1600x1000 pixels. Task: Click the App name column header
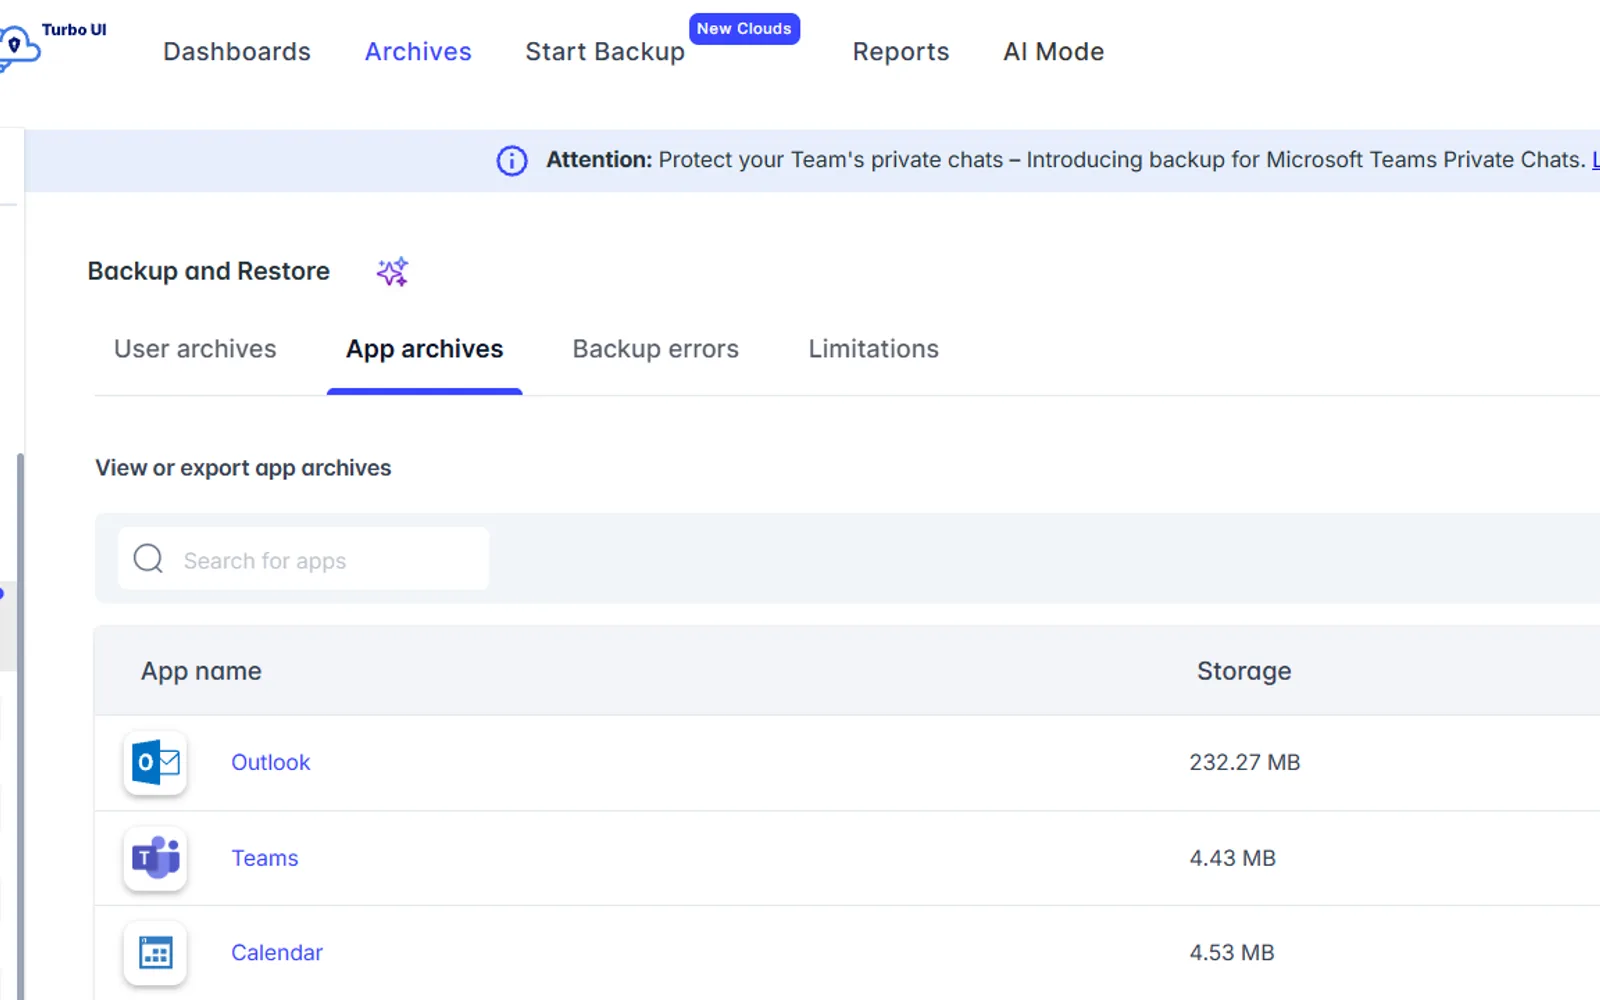pos(201,671)
